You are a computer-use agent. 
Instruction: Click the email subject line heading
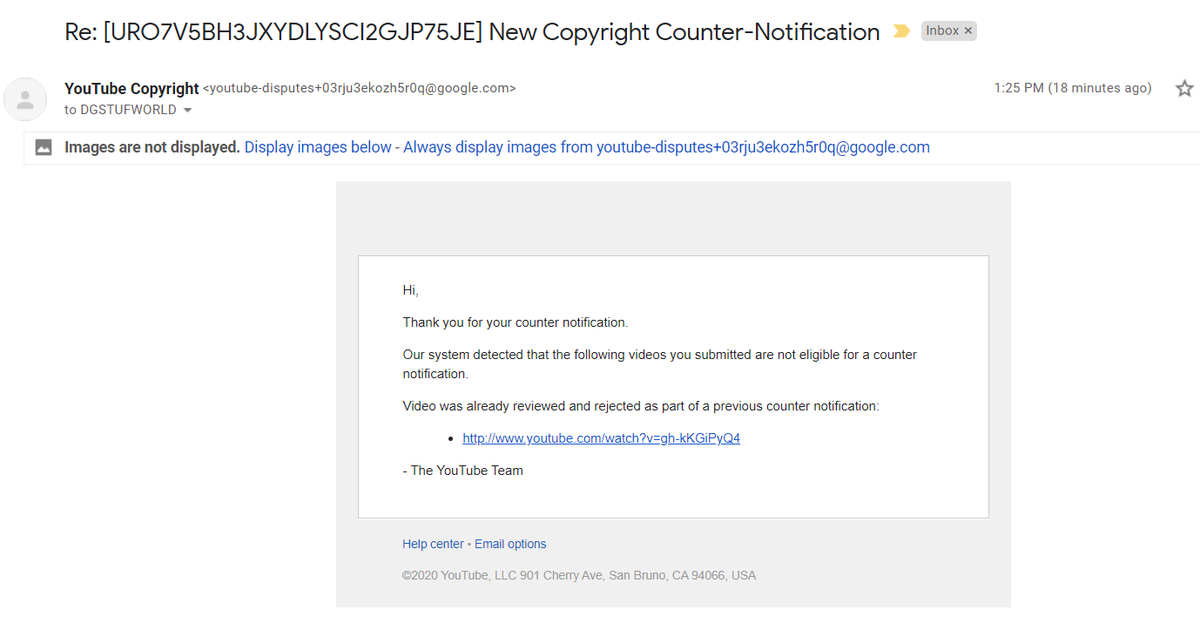tap(472, 32)
